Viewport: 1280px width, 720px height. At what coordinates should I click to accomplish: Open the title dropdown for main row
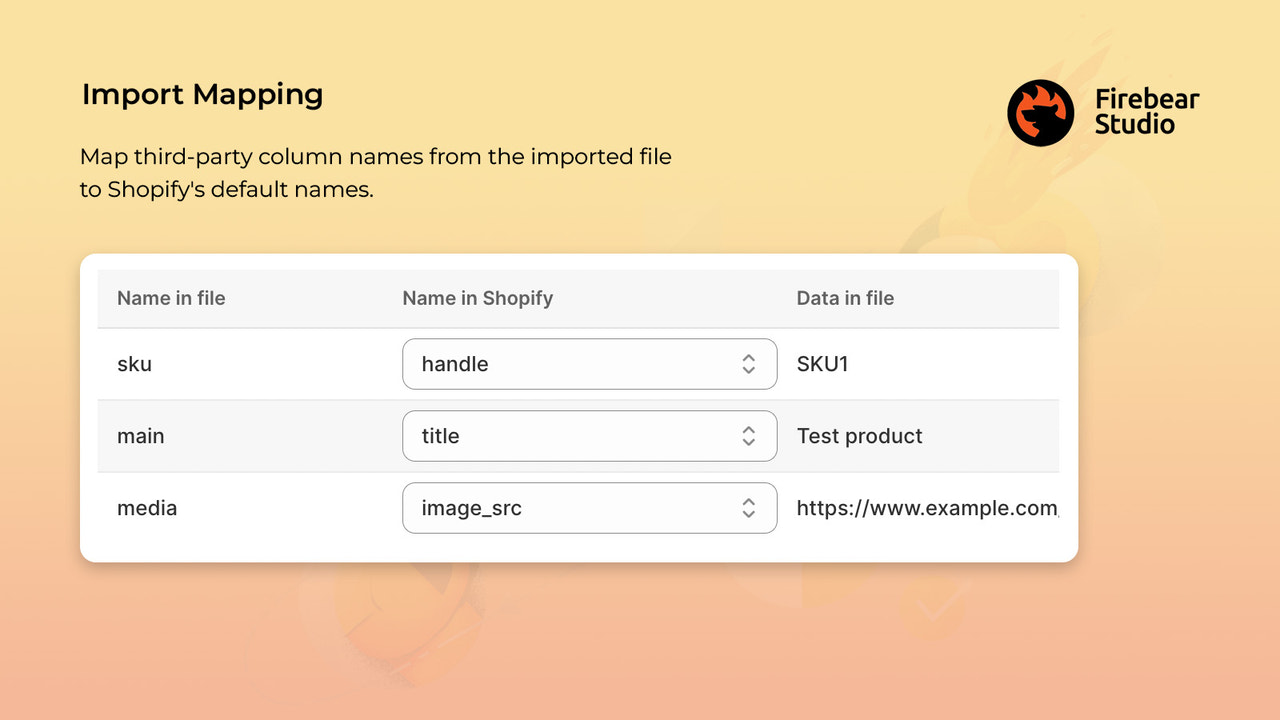coord(589,436)
